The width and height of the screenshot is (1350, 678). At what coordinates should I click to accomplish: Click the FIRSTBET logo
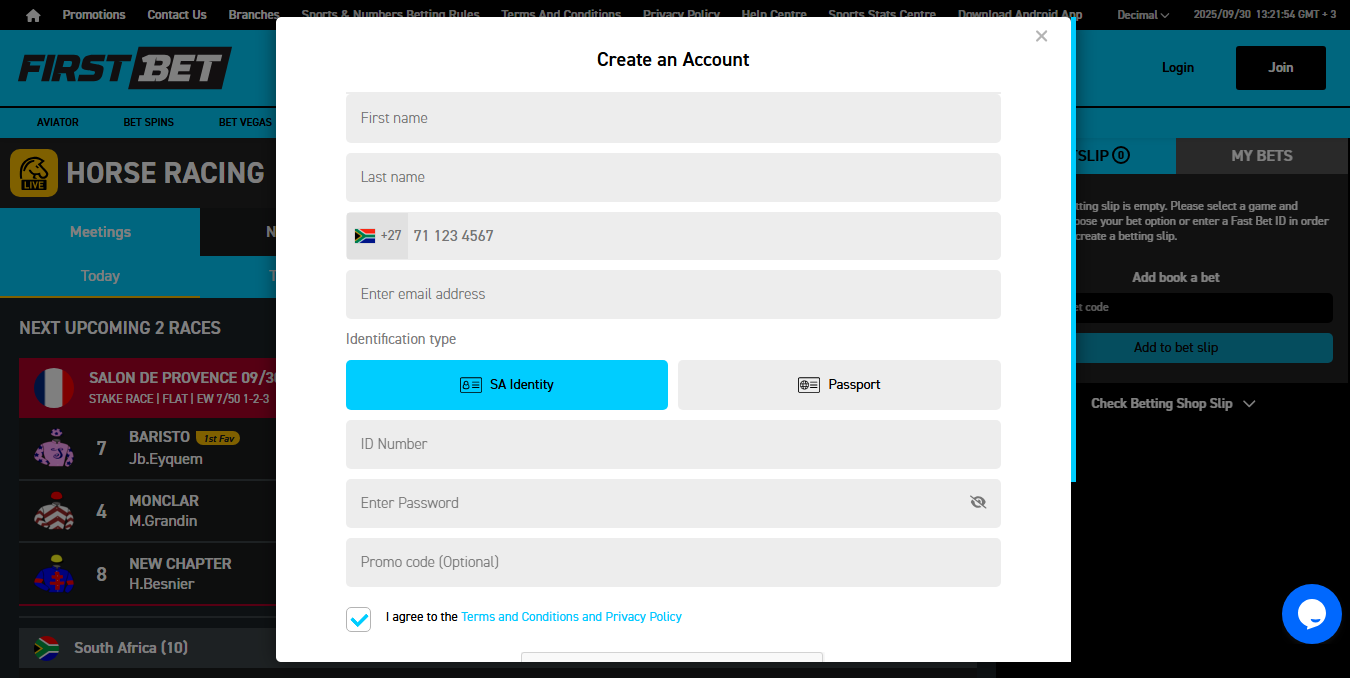[123, 67]
